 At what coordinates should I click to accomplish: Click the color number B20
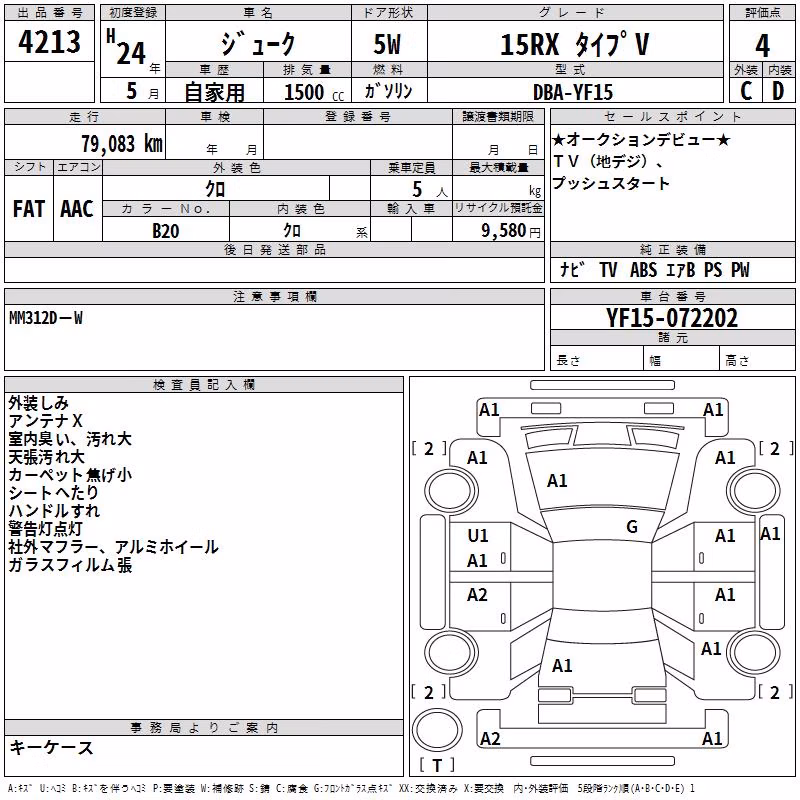coord(166,231)
